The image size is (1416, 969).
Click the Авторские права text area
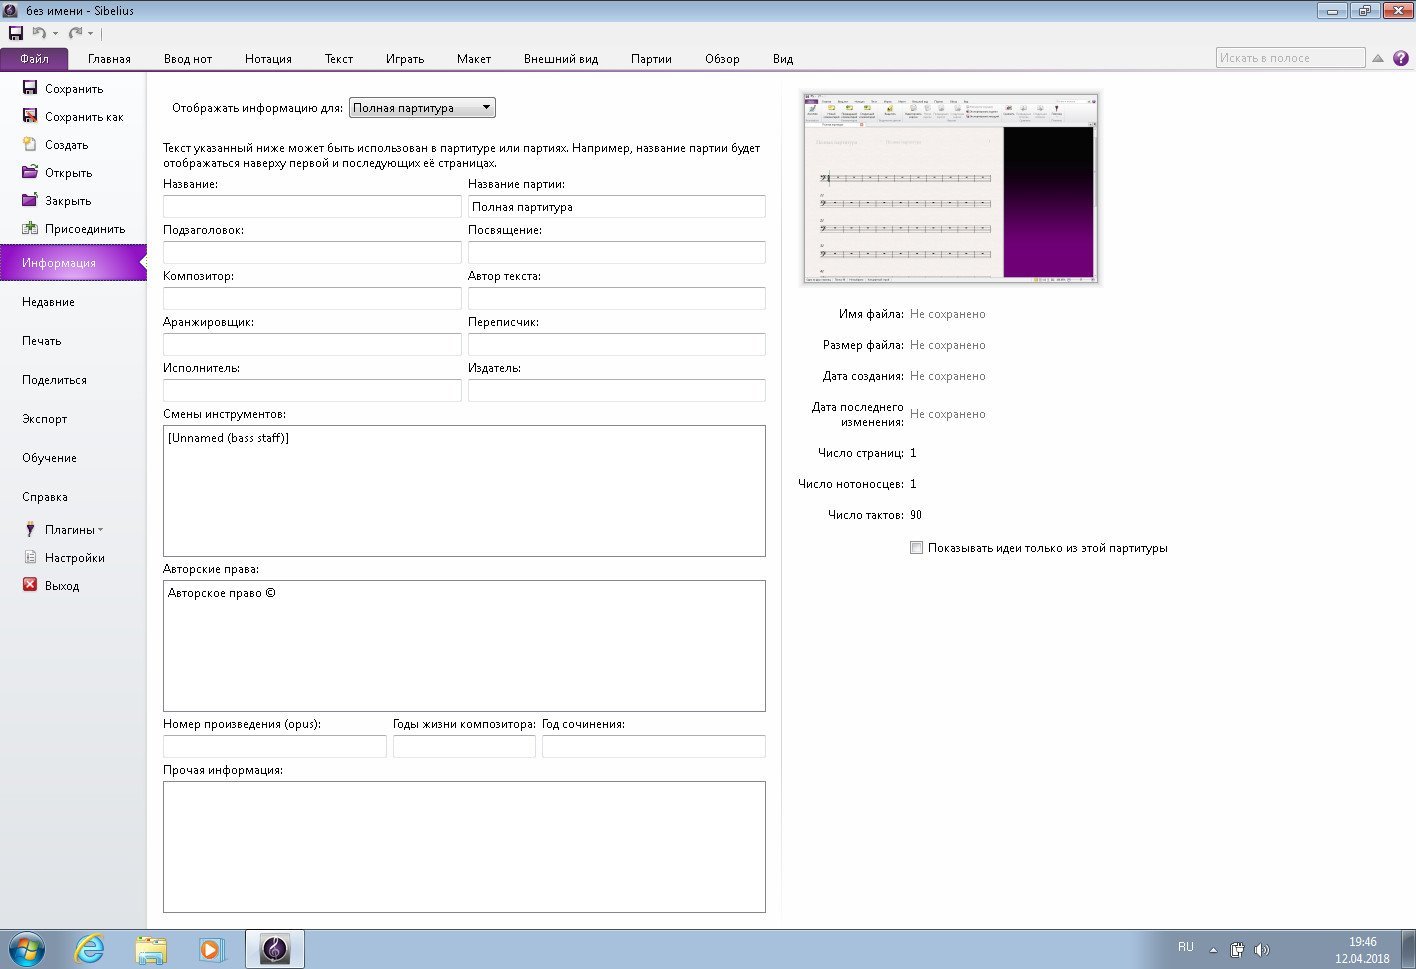tap(464, 645)
